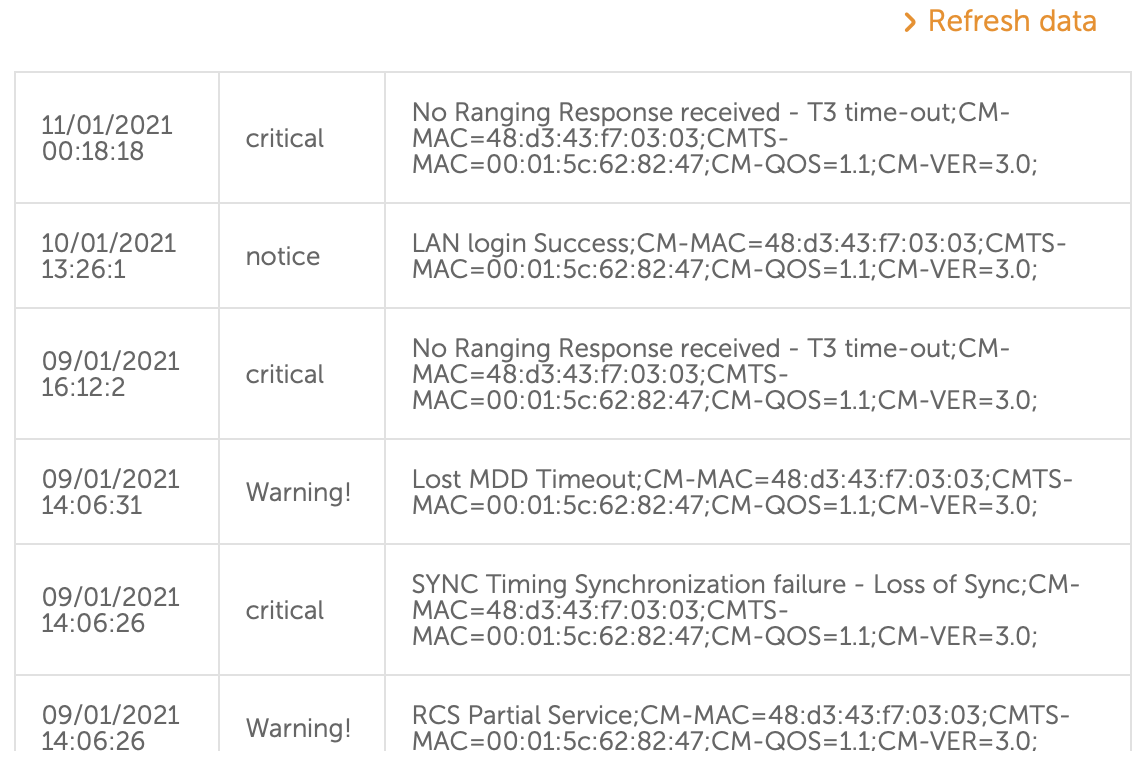The width and height of the screenshot is (1138, 780).
Task: Select the timestamp in the SYNC Timing failure row
Action: [x=110, y=610]
